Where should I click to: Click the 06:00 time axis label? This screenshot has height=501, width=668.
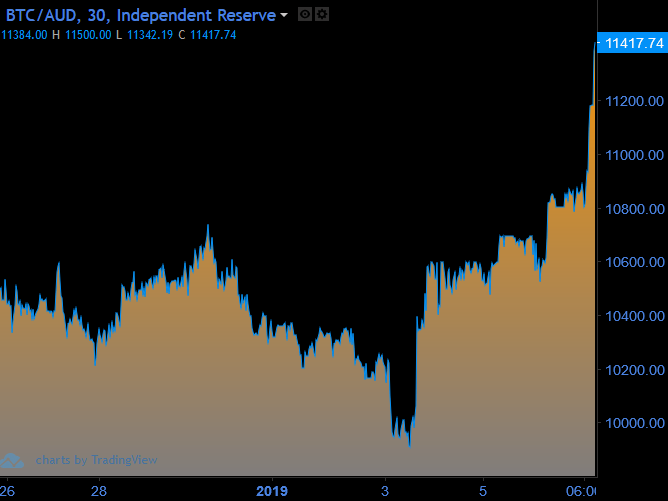(581, 491)
